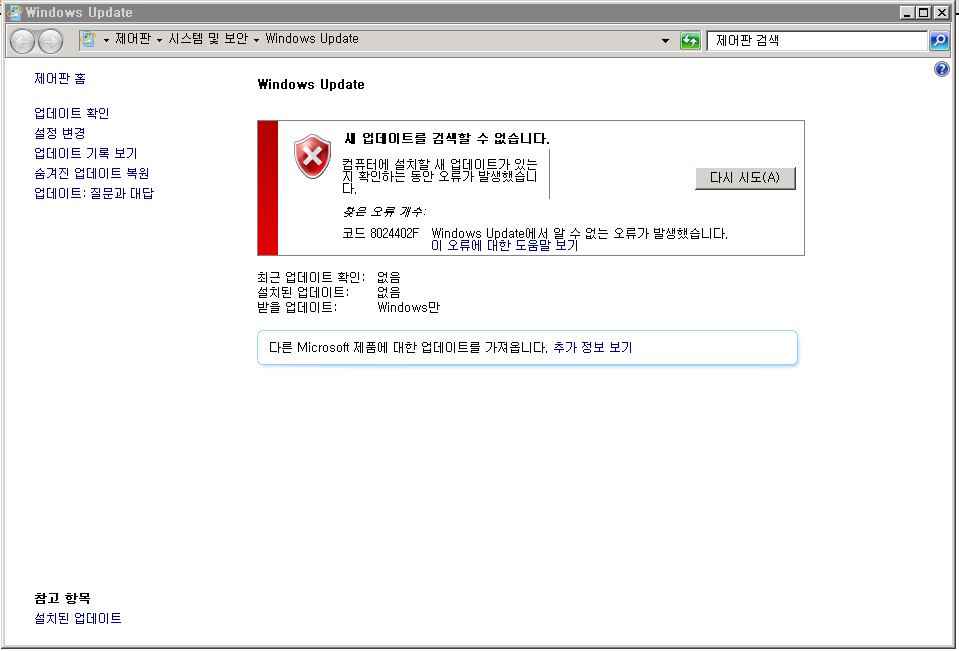Select 제어판 breadcrumb in address bar

133,39
